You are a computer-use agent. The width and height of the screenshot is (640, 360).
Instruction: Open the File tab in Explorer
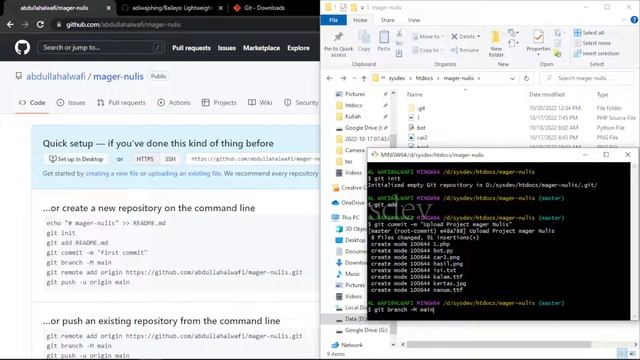tap(333, 20)
